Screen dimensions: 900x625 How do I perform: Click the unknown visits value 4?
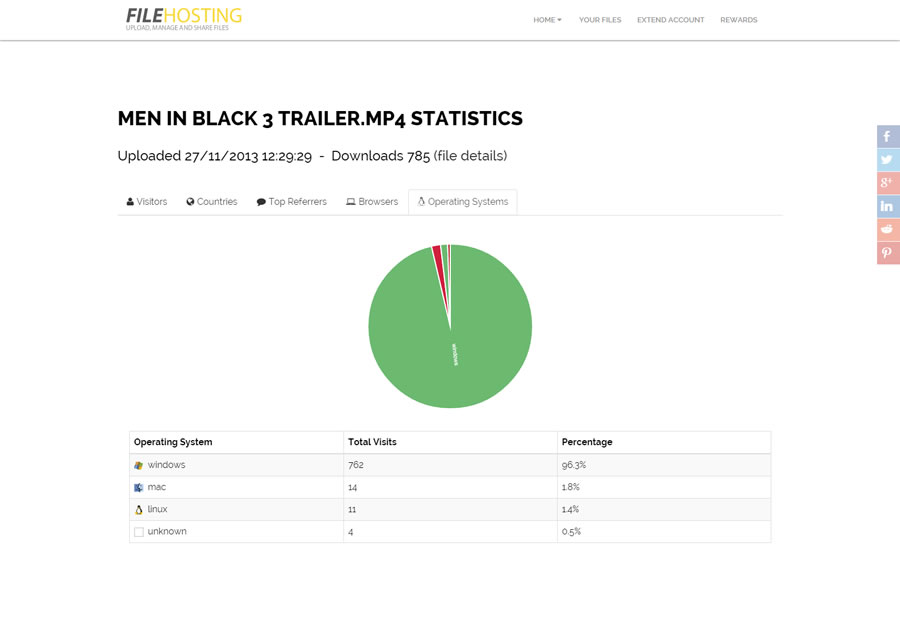tap(350, 532)
